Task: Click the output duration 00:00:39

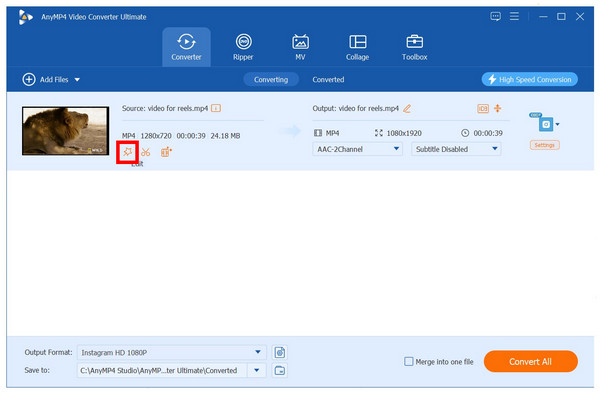Action: pyautogui.click(x=488, y=133)
